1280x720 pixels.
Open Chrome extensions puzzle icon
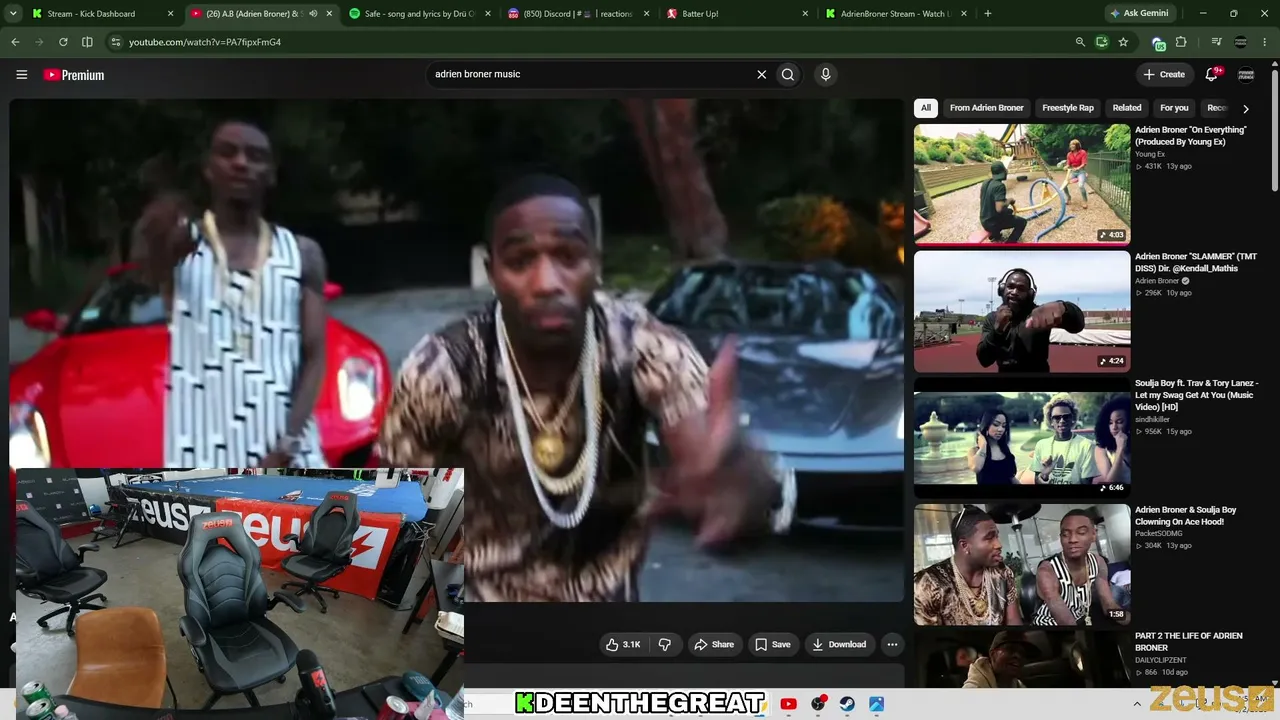(1181, 42)
